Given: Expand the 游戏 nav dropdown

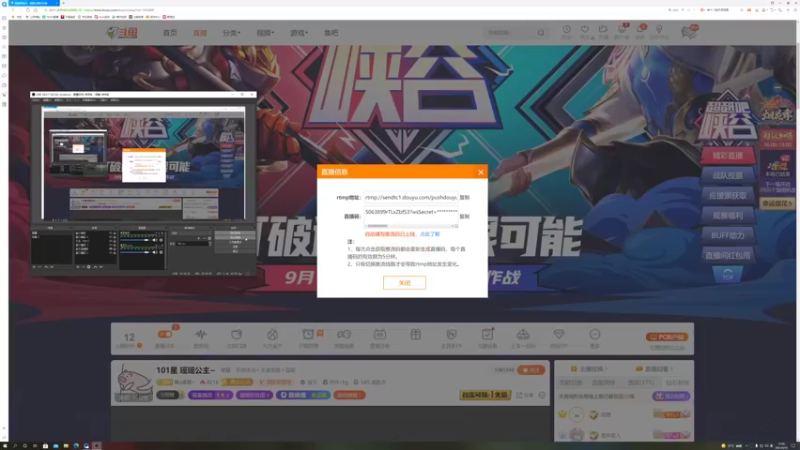Looking at the screenshot, I should (x=299, y=33).
